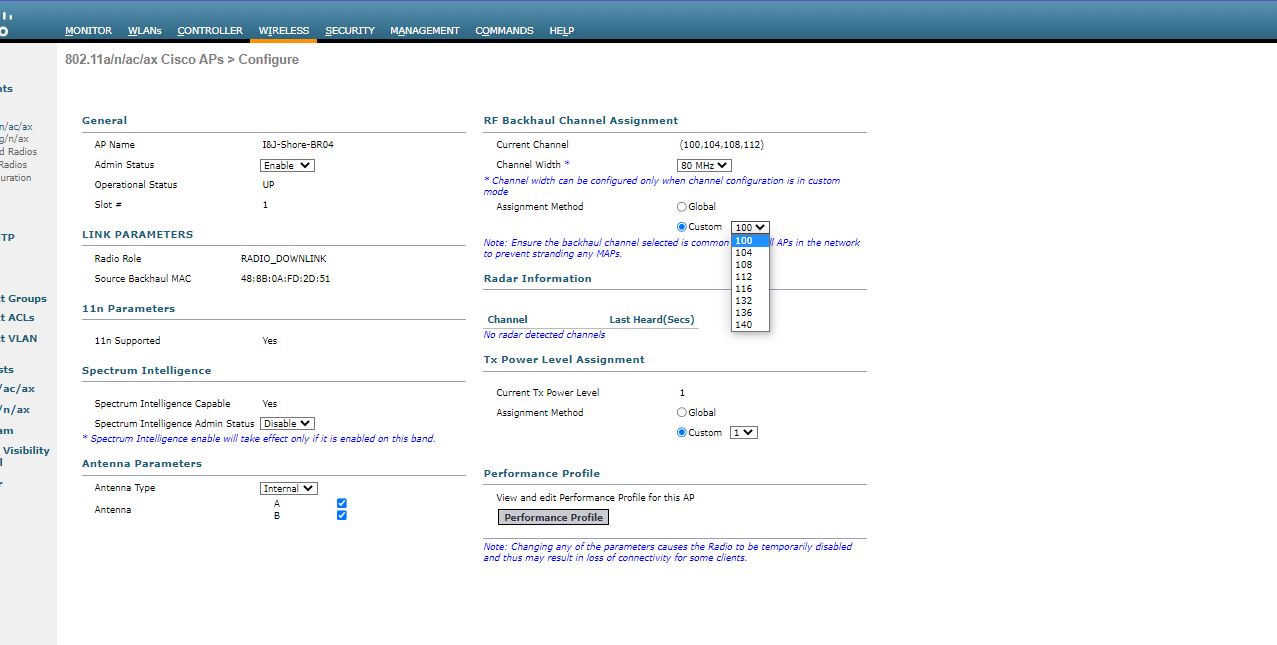Uncheck the Antenna A checkbox
This screenshot has width=1277, height=645.
pyautogui.click(x=342, y=503)
